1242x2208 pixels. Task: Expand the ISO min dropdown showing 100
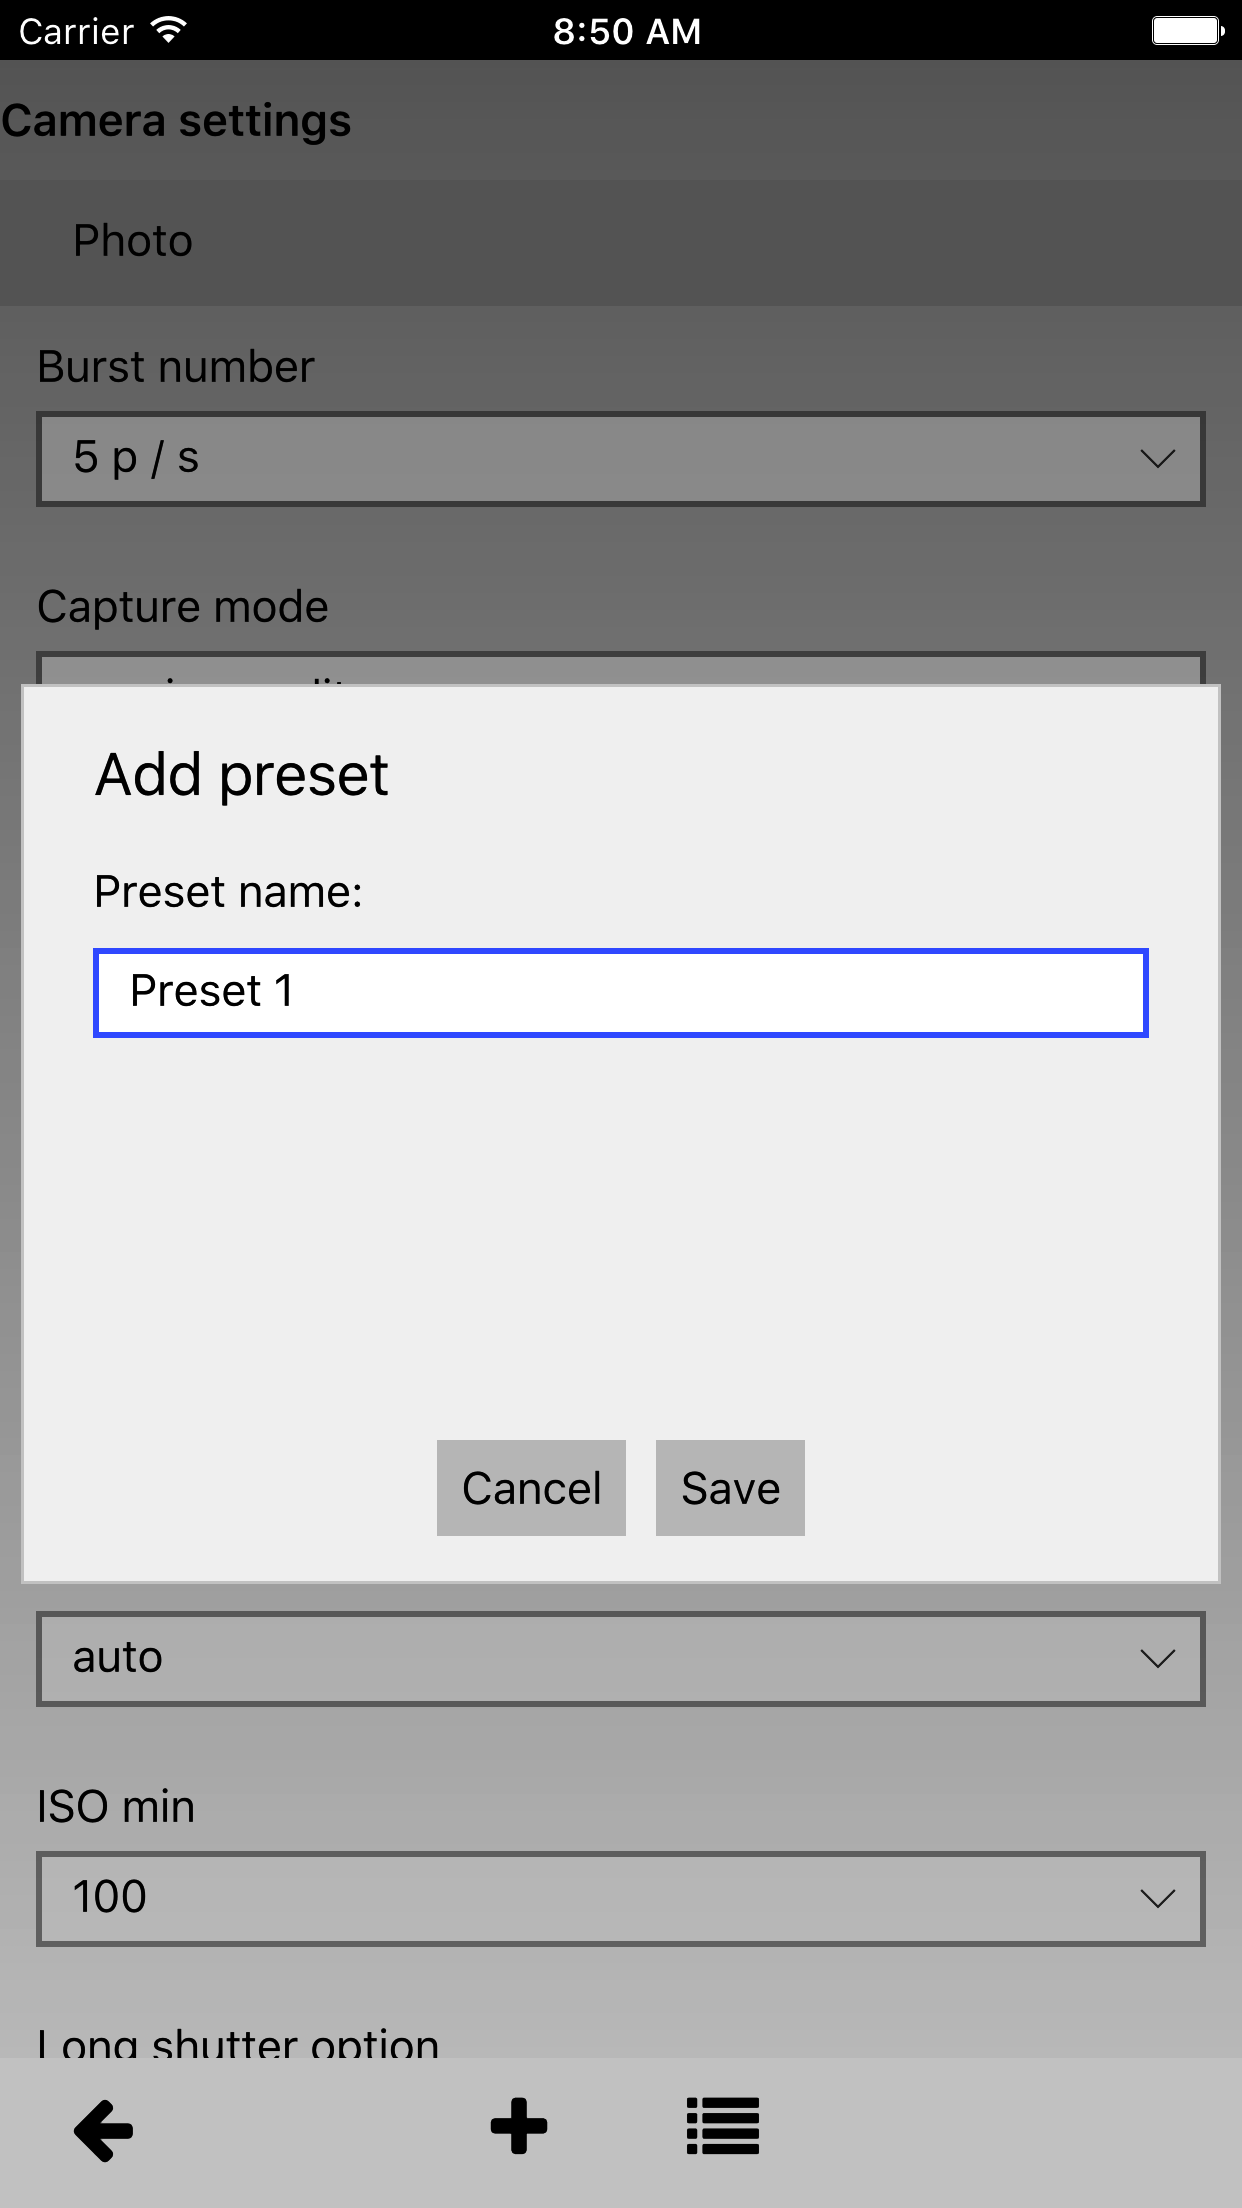tap(620, 1898)
